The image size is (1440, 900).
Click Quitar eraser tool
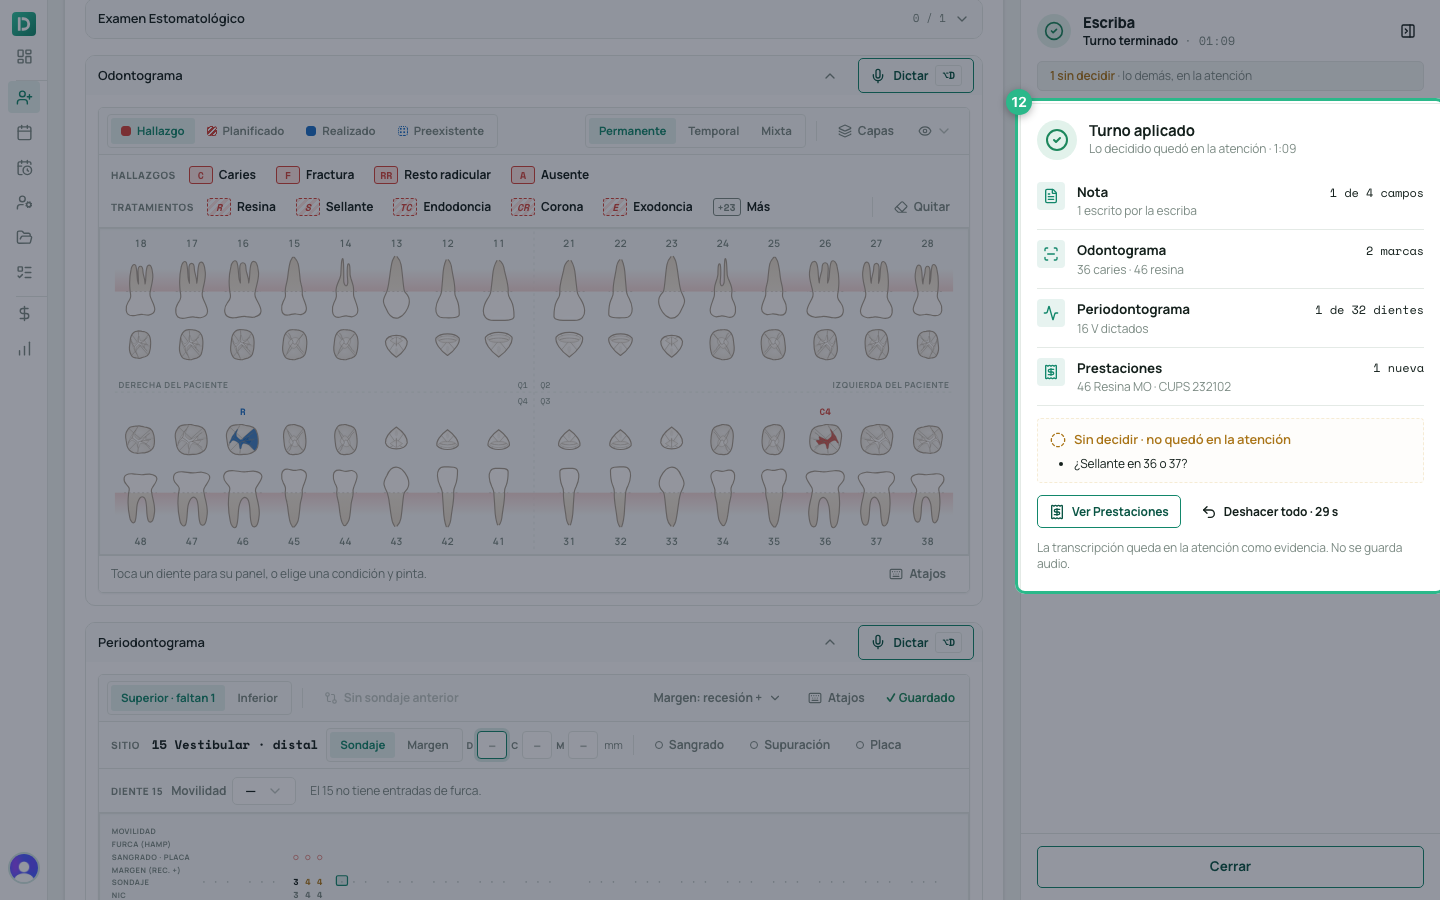click(x=922, y=207)
